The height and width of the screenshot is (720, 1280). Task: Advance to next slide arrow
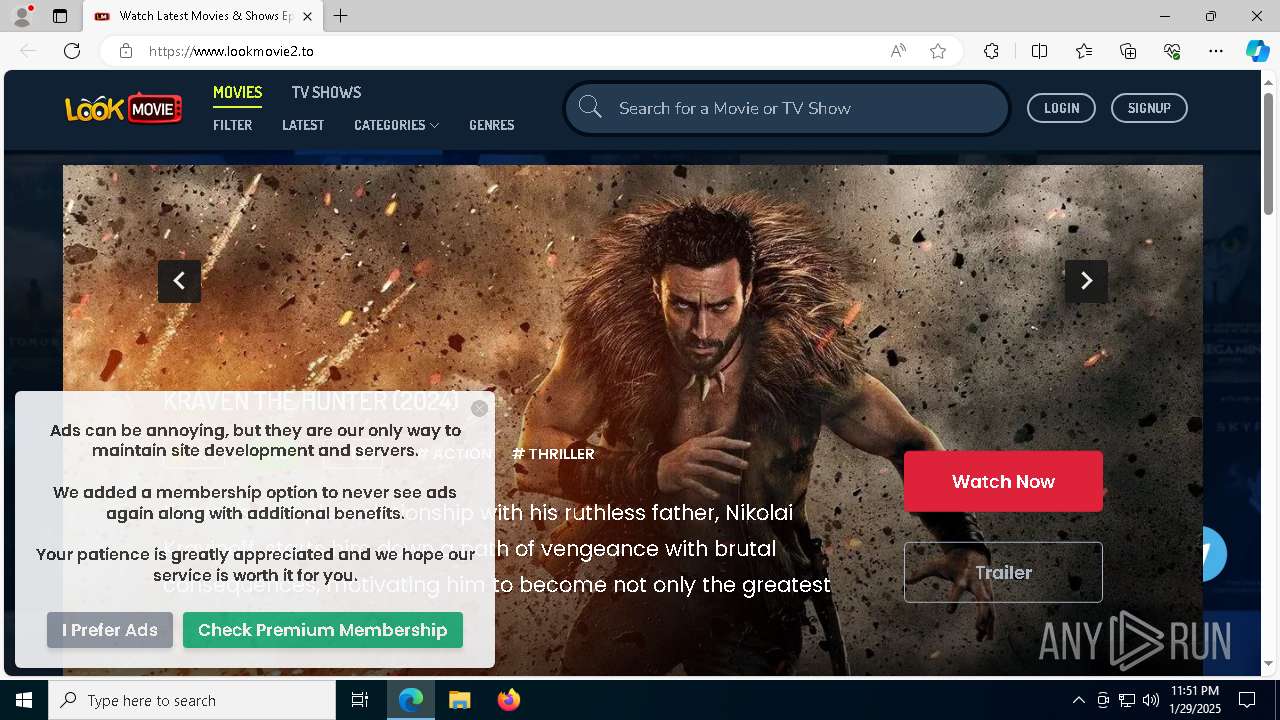click(x=1086, y=281)
